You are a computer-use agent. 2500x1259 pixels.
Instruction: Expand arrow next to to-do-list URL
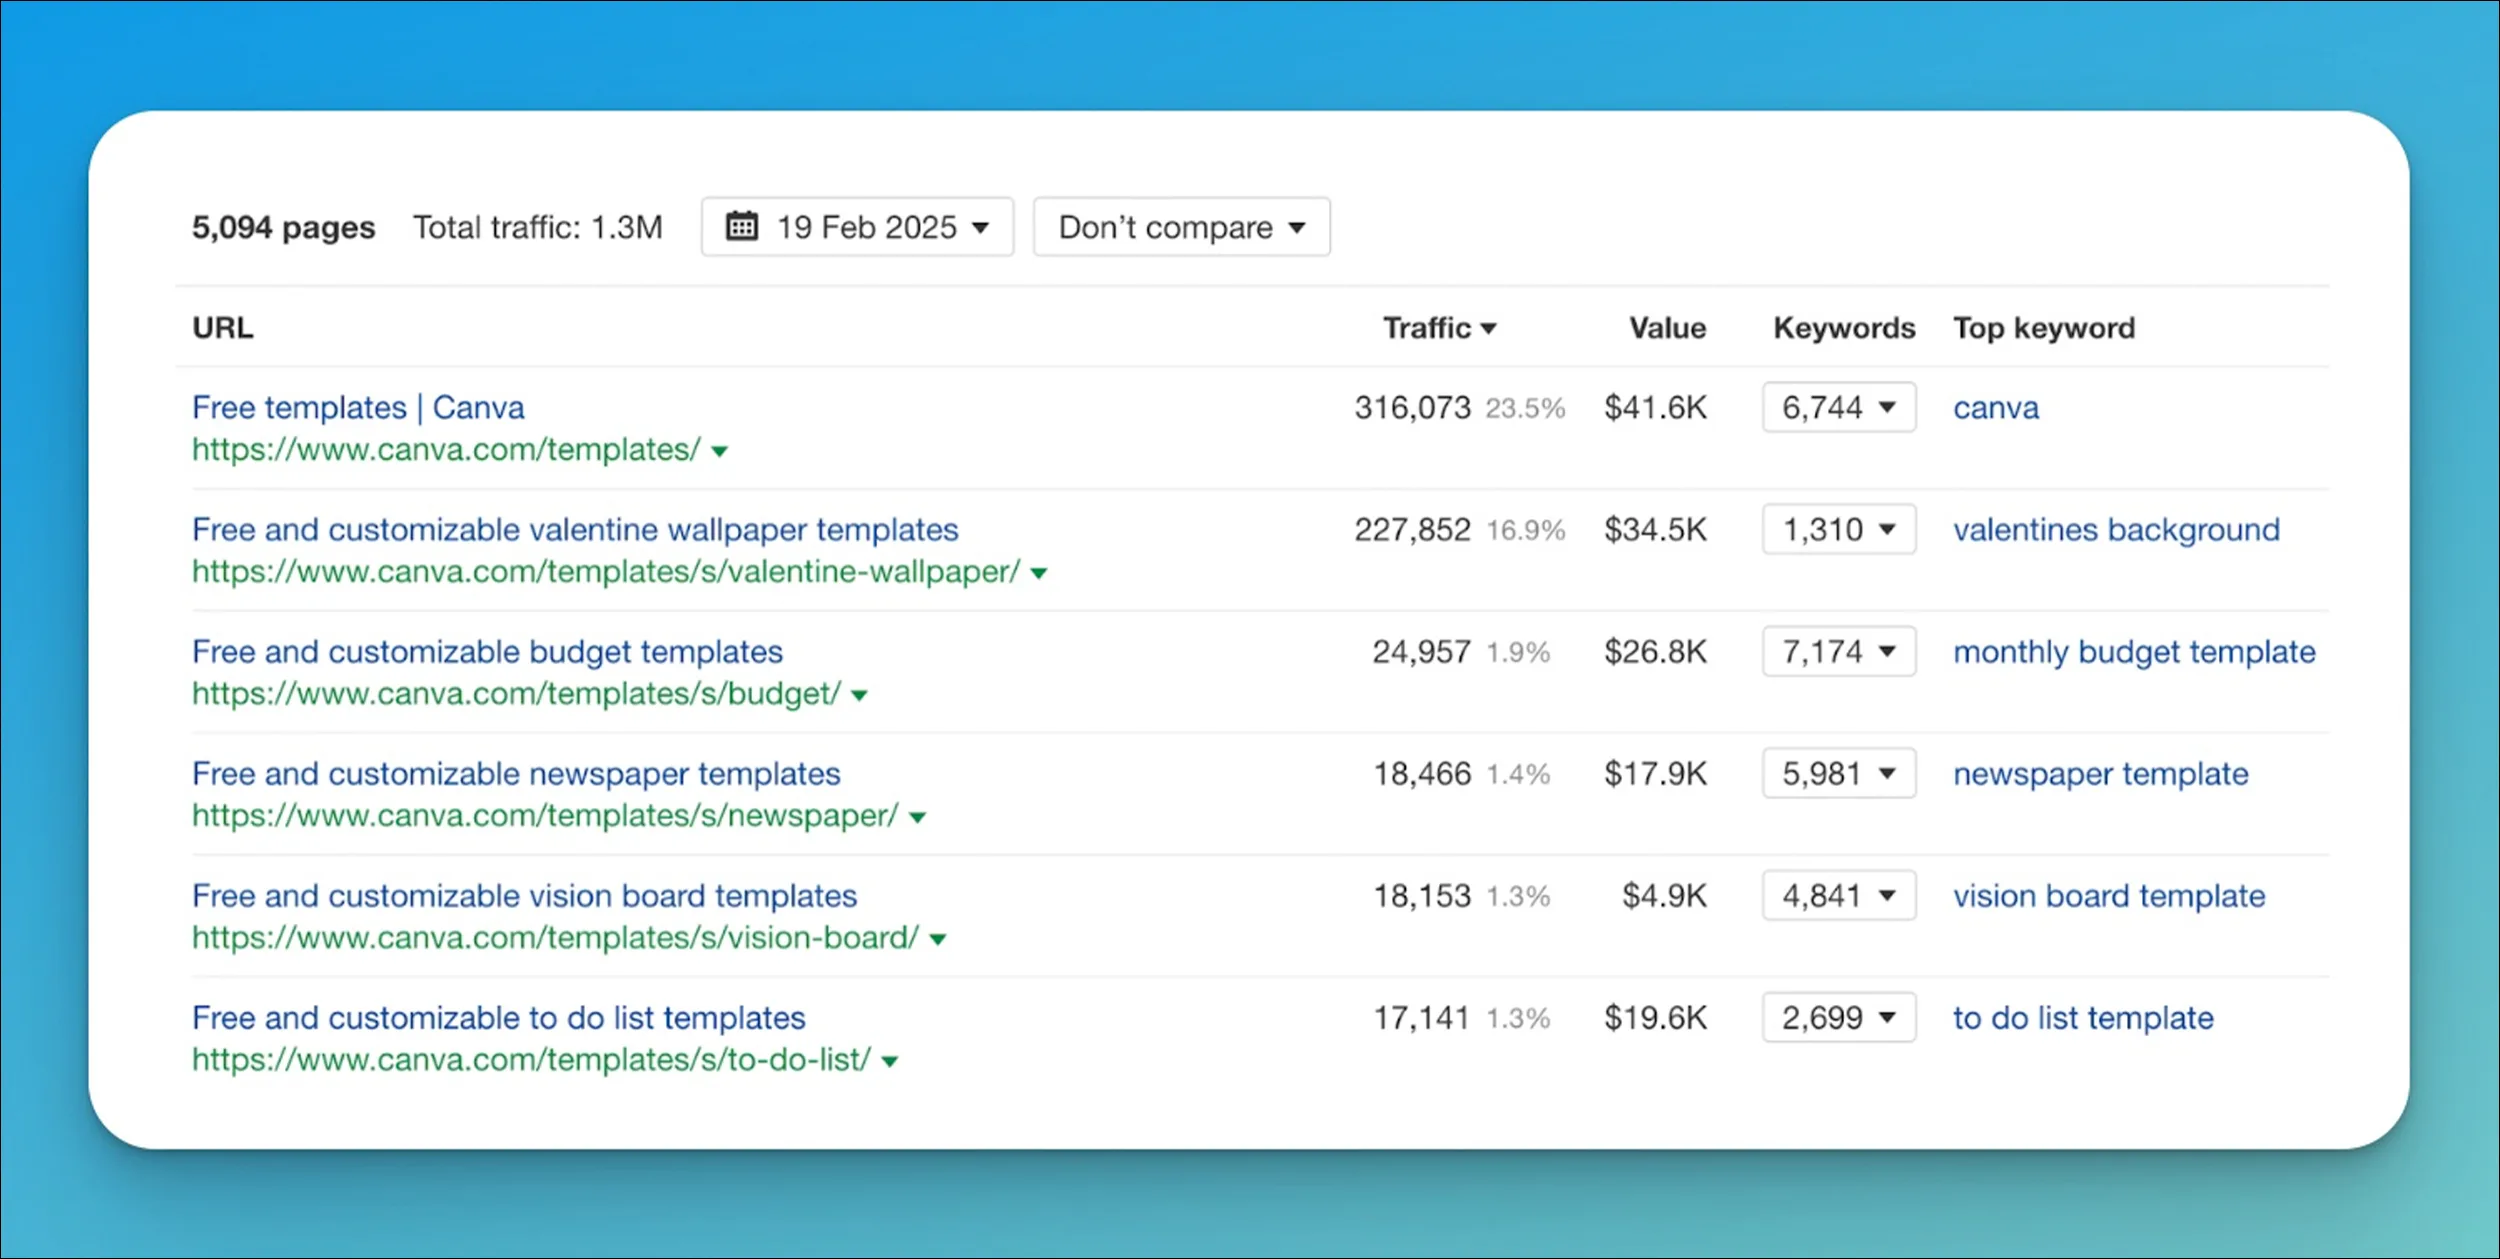(x=889, y=1062)
